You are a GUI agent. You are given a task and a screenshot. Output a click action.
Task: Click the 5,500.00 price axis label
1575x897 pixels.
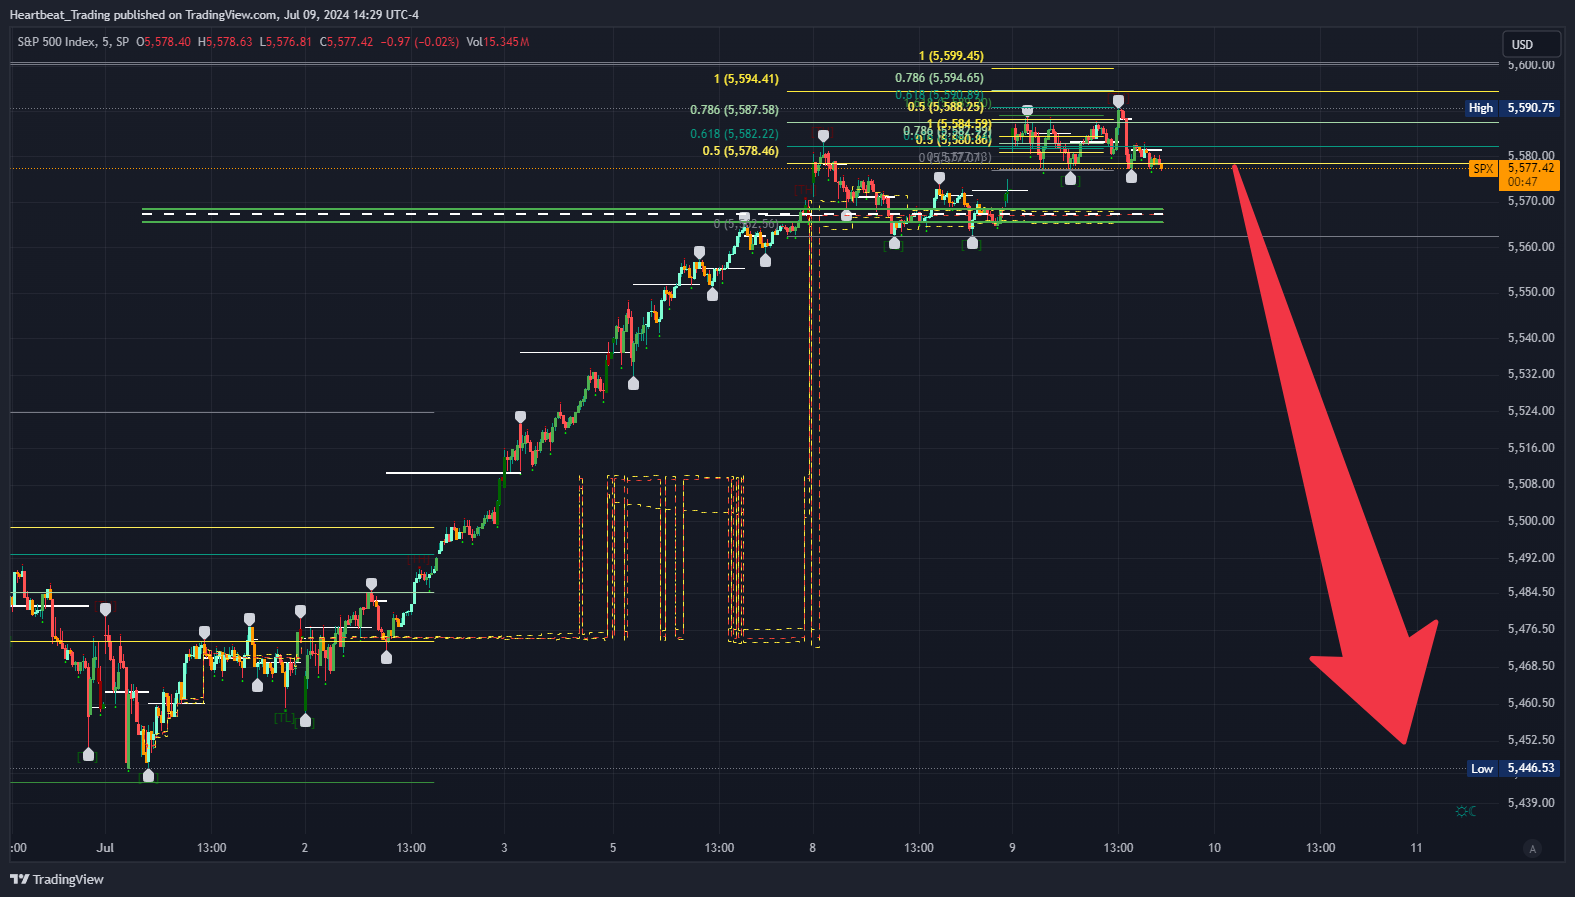coord(1531,521)
